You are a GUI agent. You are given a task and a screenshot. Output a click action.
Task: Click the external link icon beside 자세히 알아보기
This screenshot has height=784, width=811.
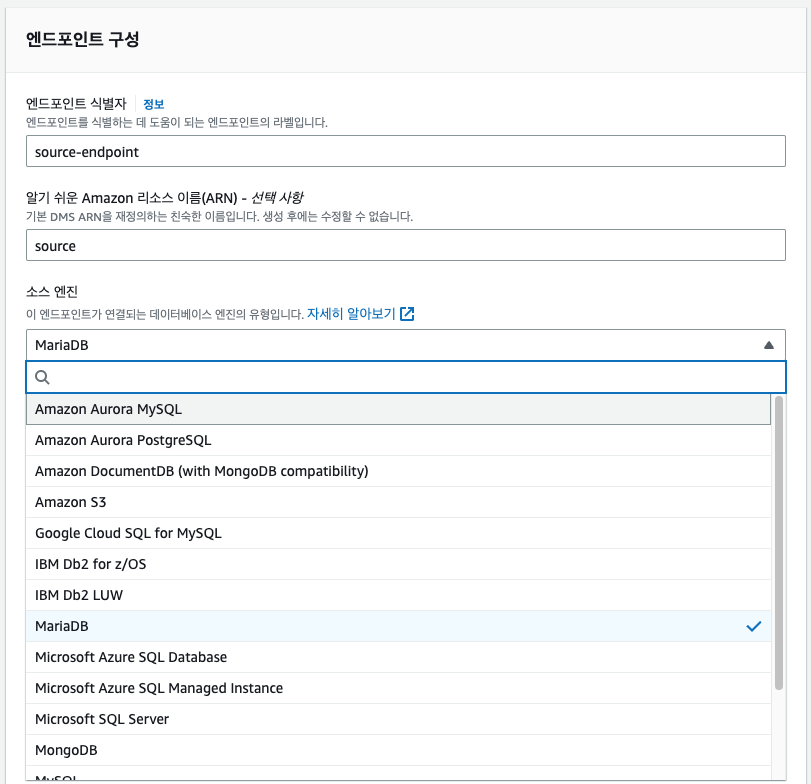[x=407, y=314]
